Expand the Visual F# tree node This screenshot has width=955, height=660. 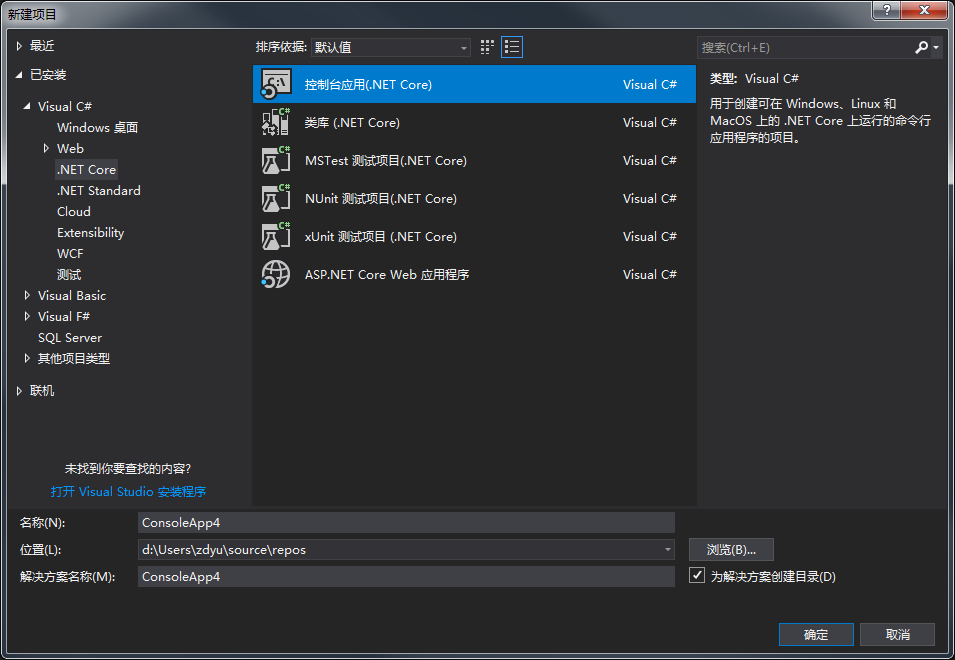[x=27, y=316]
